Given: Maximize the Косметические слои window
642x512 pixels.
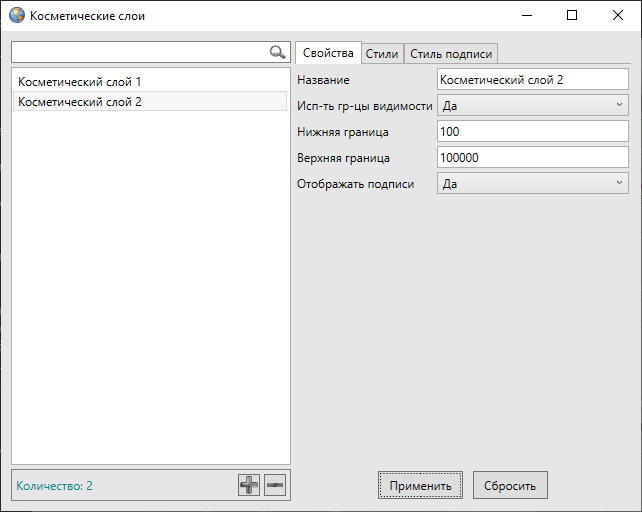Looking at the screenshot, I should coord(572,15).
